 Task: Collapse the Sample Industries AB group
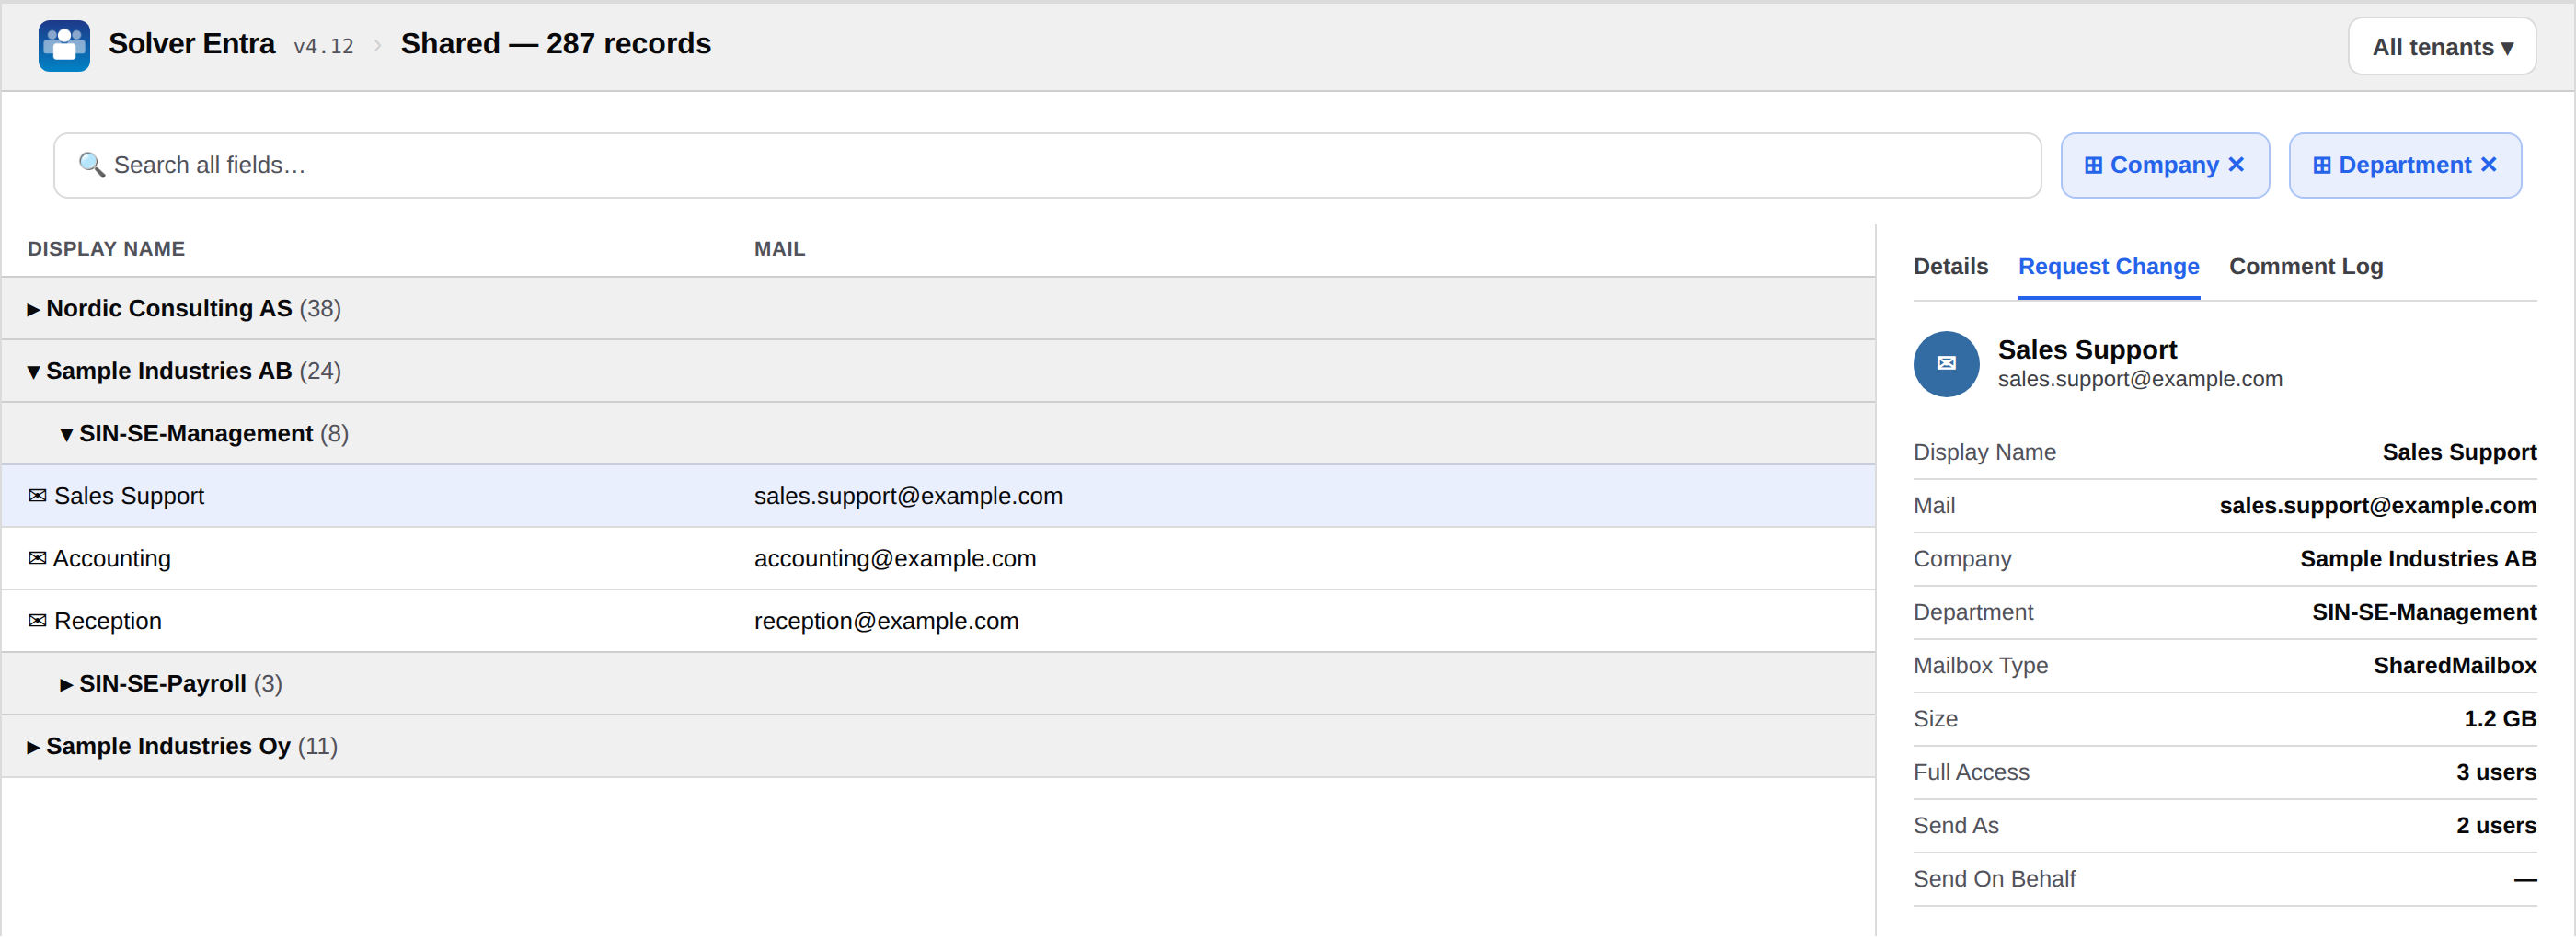click(x=33, y=372)
